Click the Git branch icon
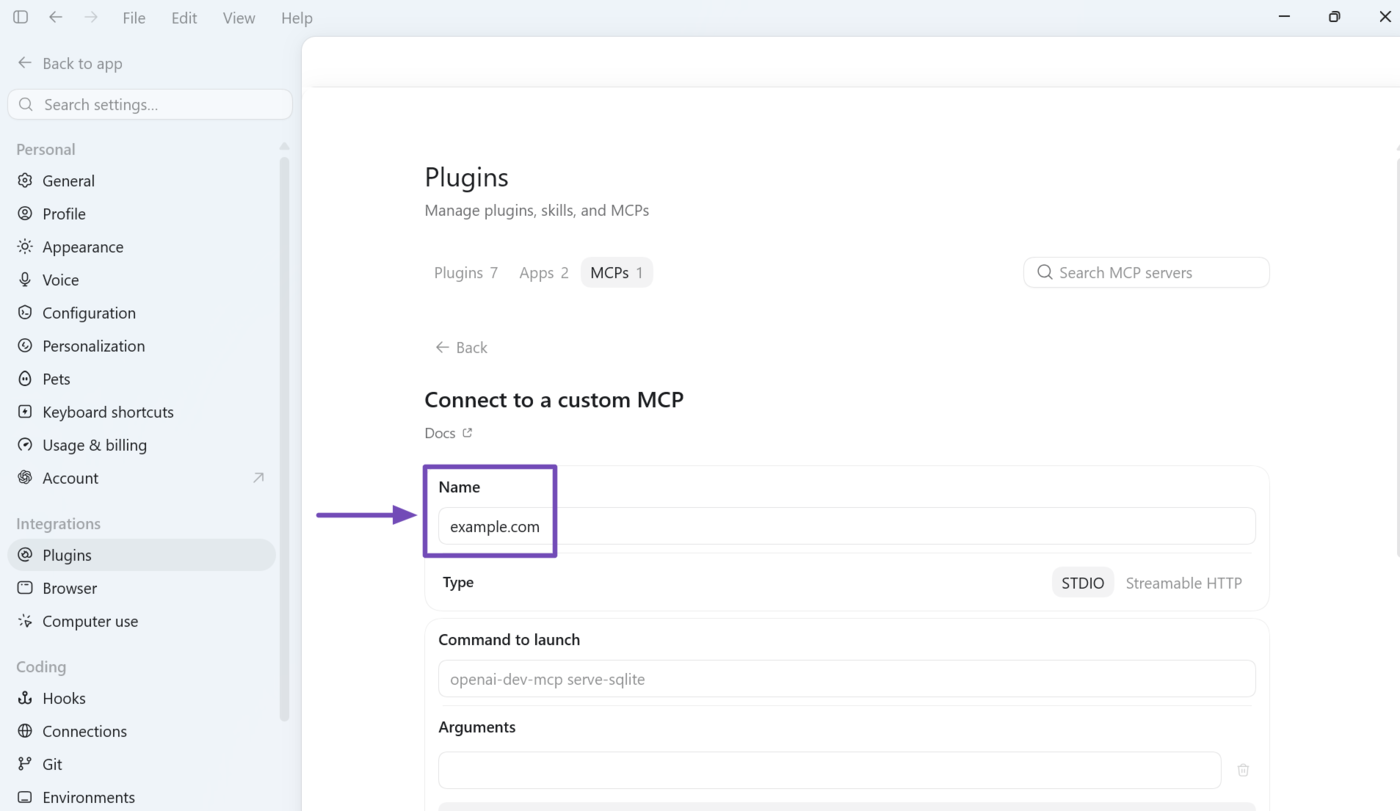The image size is (1400, 811). click(x=25, y=764)
